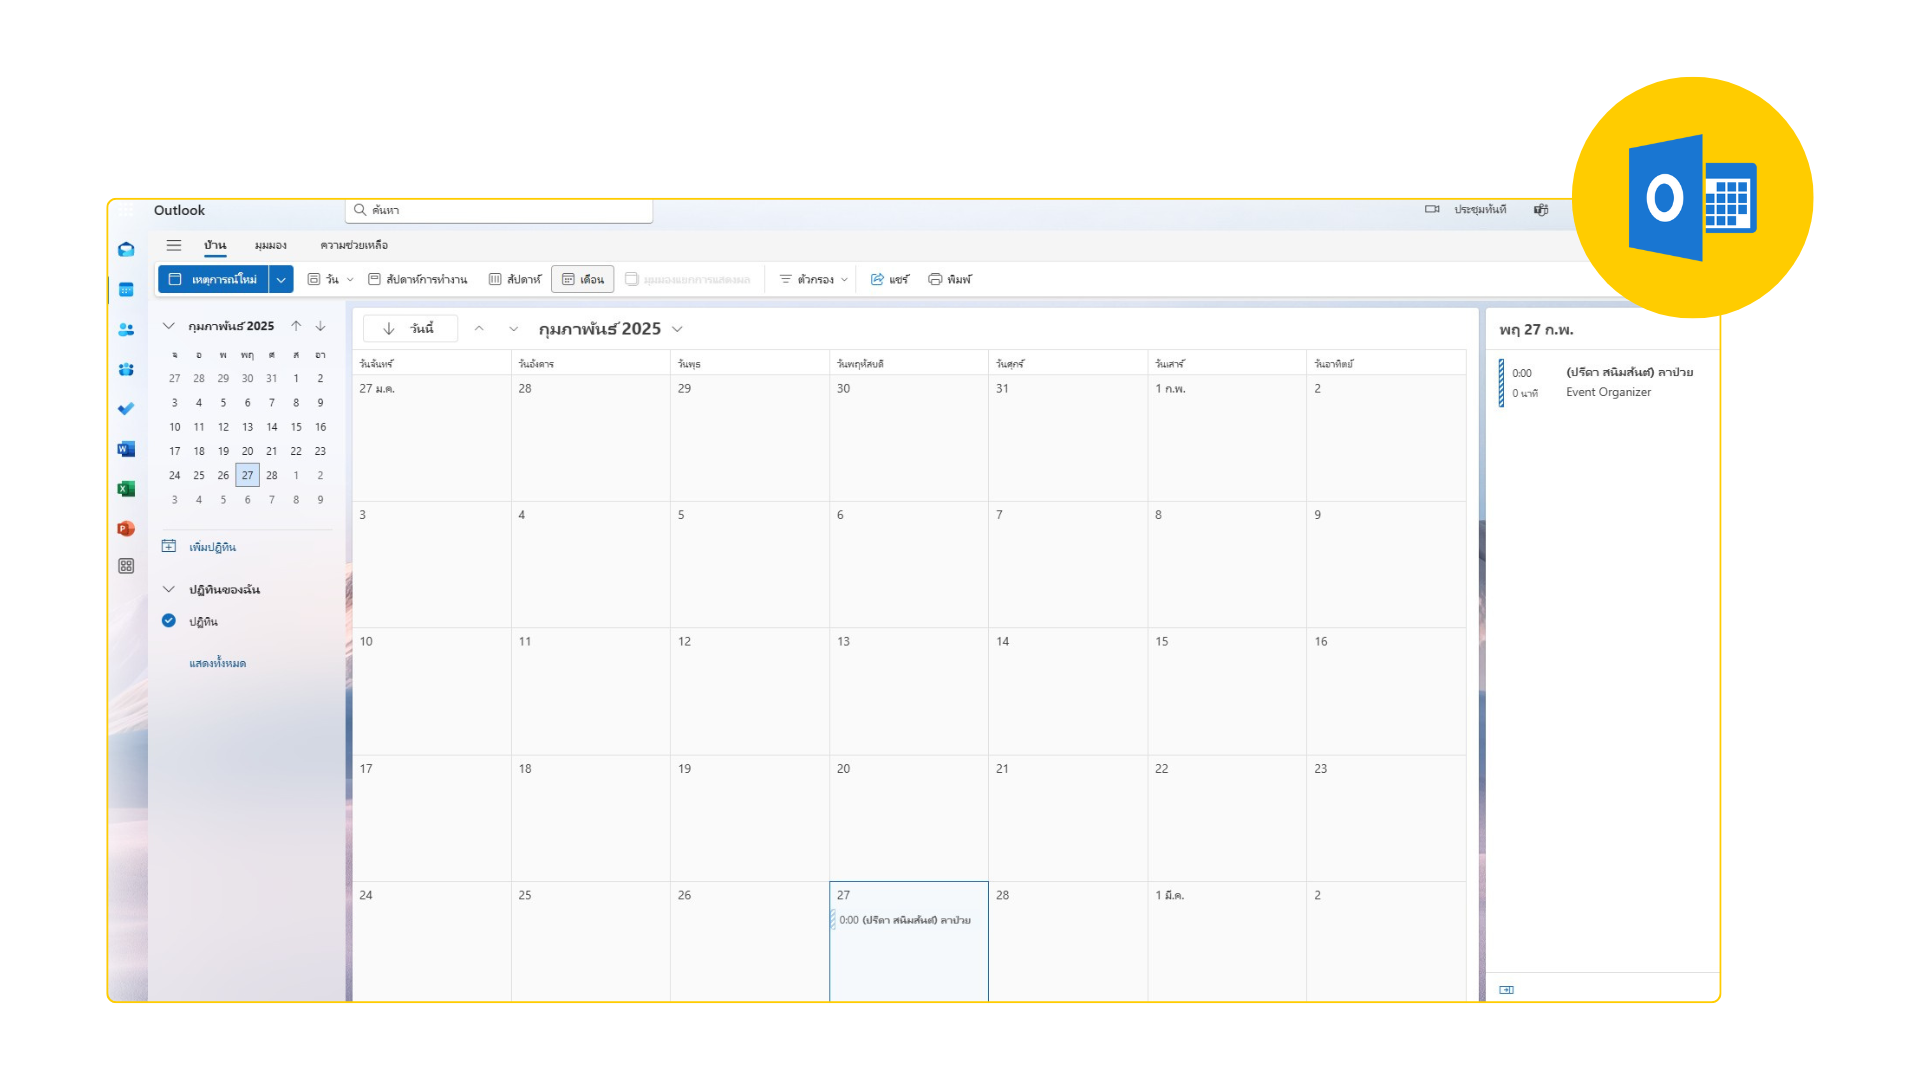Click the 1 ก.พ. day cell in month grid
1920x1080 pixels.
[x=1227, y=437]
